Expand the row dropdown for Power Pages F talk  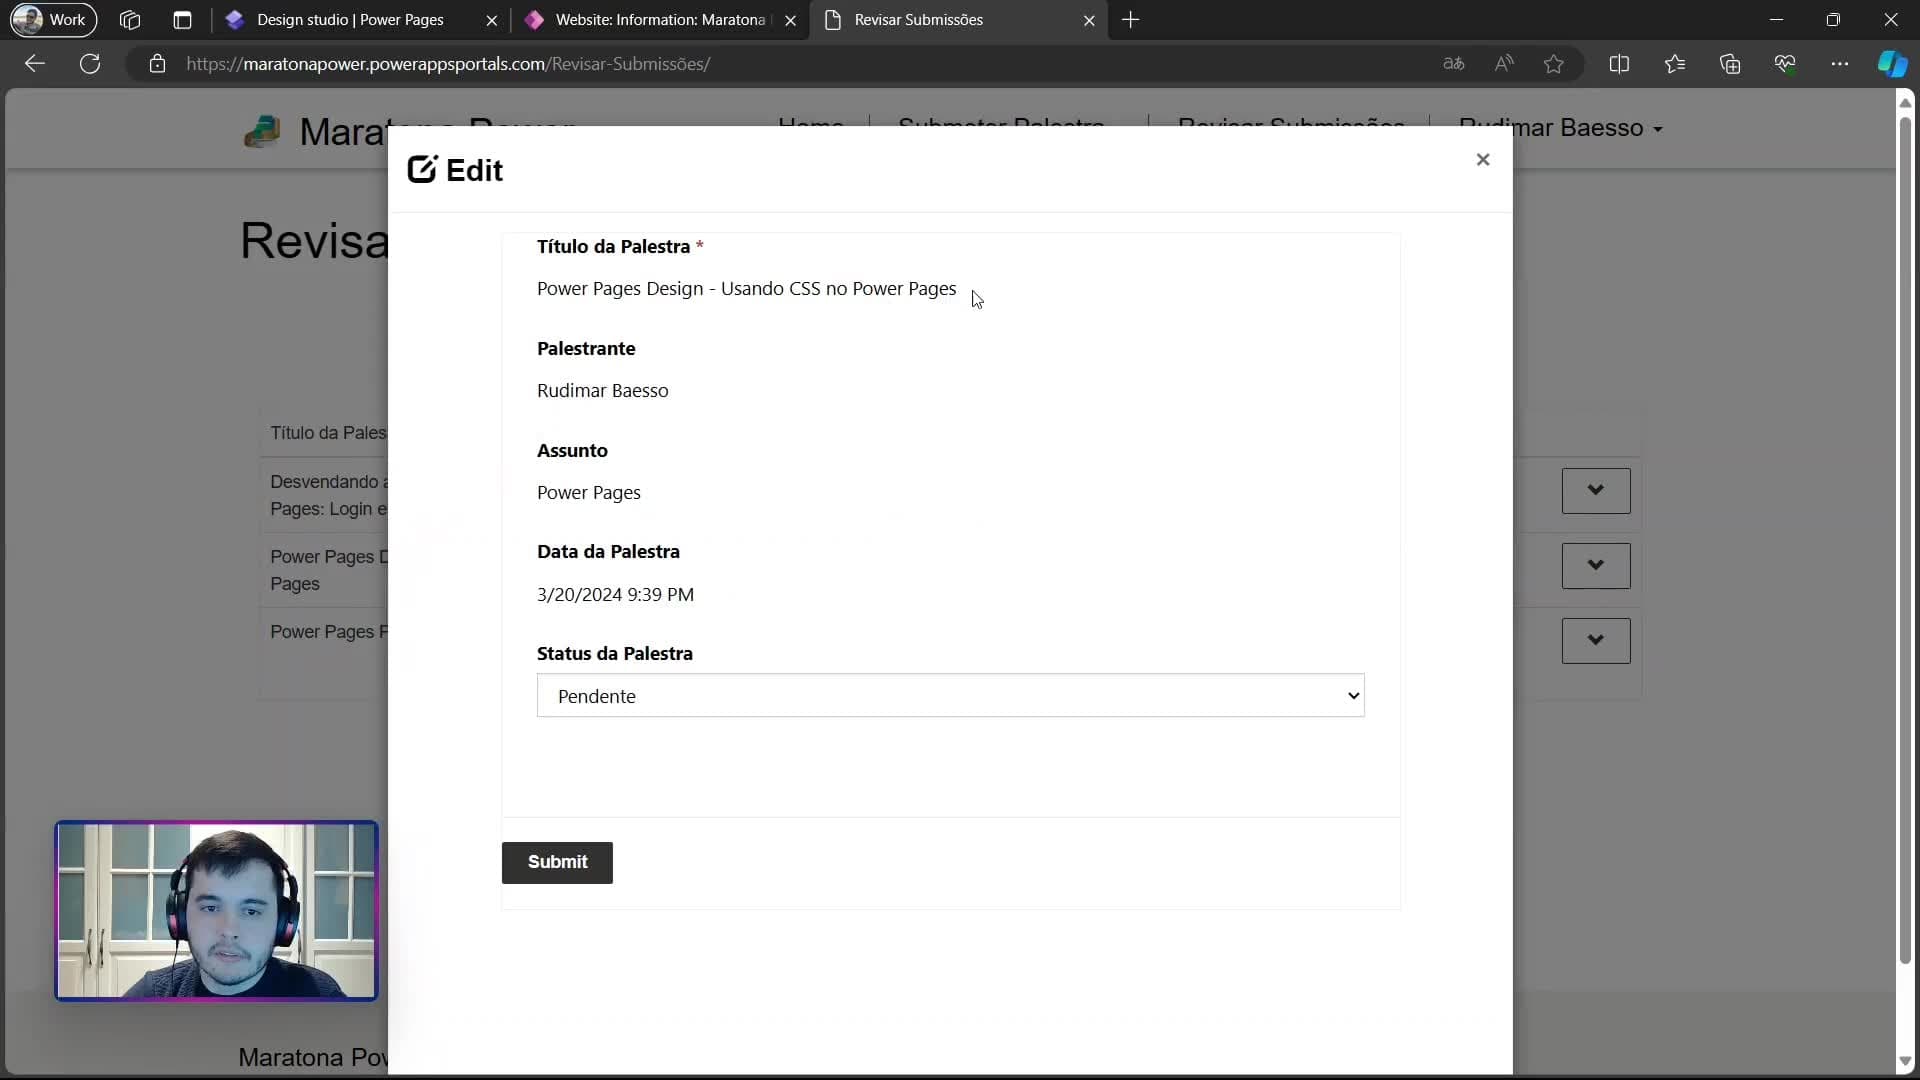[x=1596, y=641]
